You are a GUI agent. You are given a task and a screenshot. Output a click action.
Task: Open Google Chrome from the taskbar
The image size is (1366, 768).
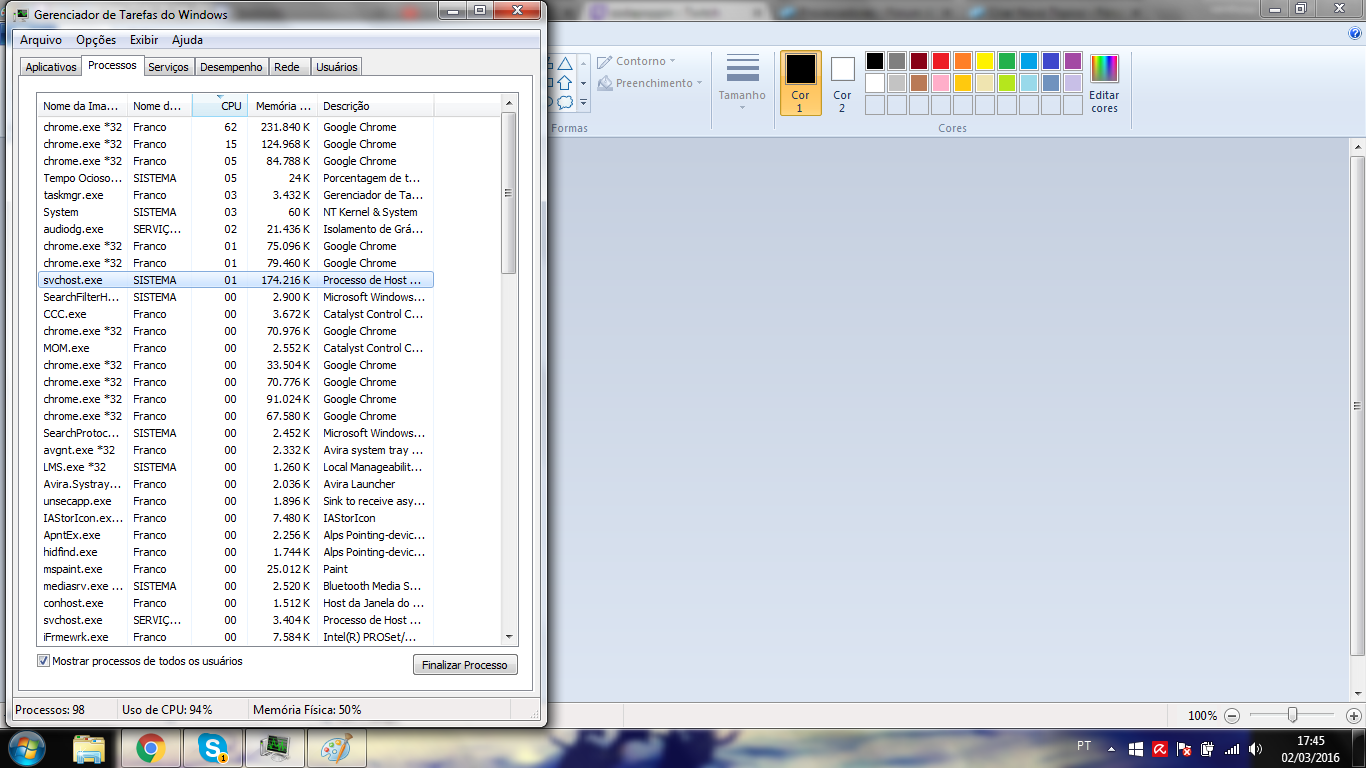pyautogui.click(x=151, y=748)
